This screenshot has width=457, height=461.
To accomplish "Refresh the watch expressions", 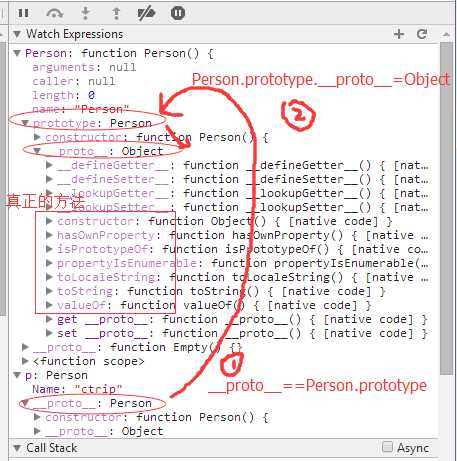I will tap(422, 34).
